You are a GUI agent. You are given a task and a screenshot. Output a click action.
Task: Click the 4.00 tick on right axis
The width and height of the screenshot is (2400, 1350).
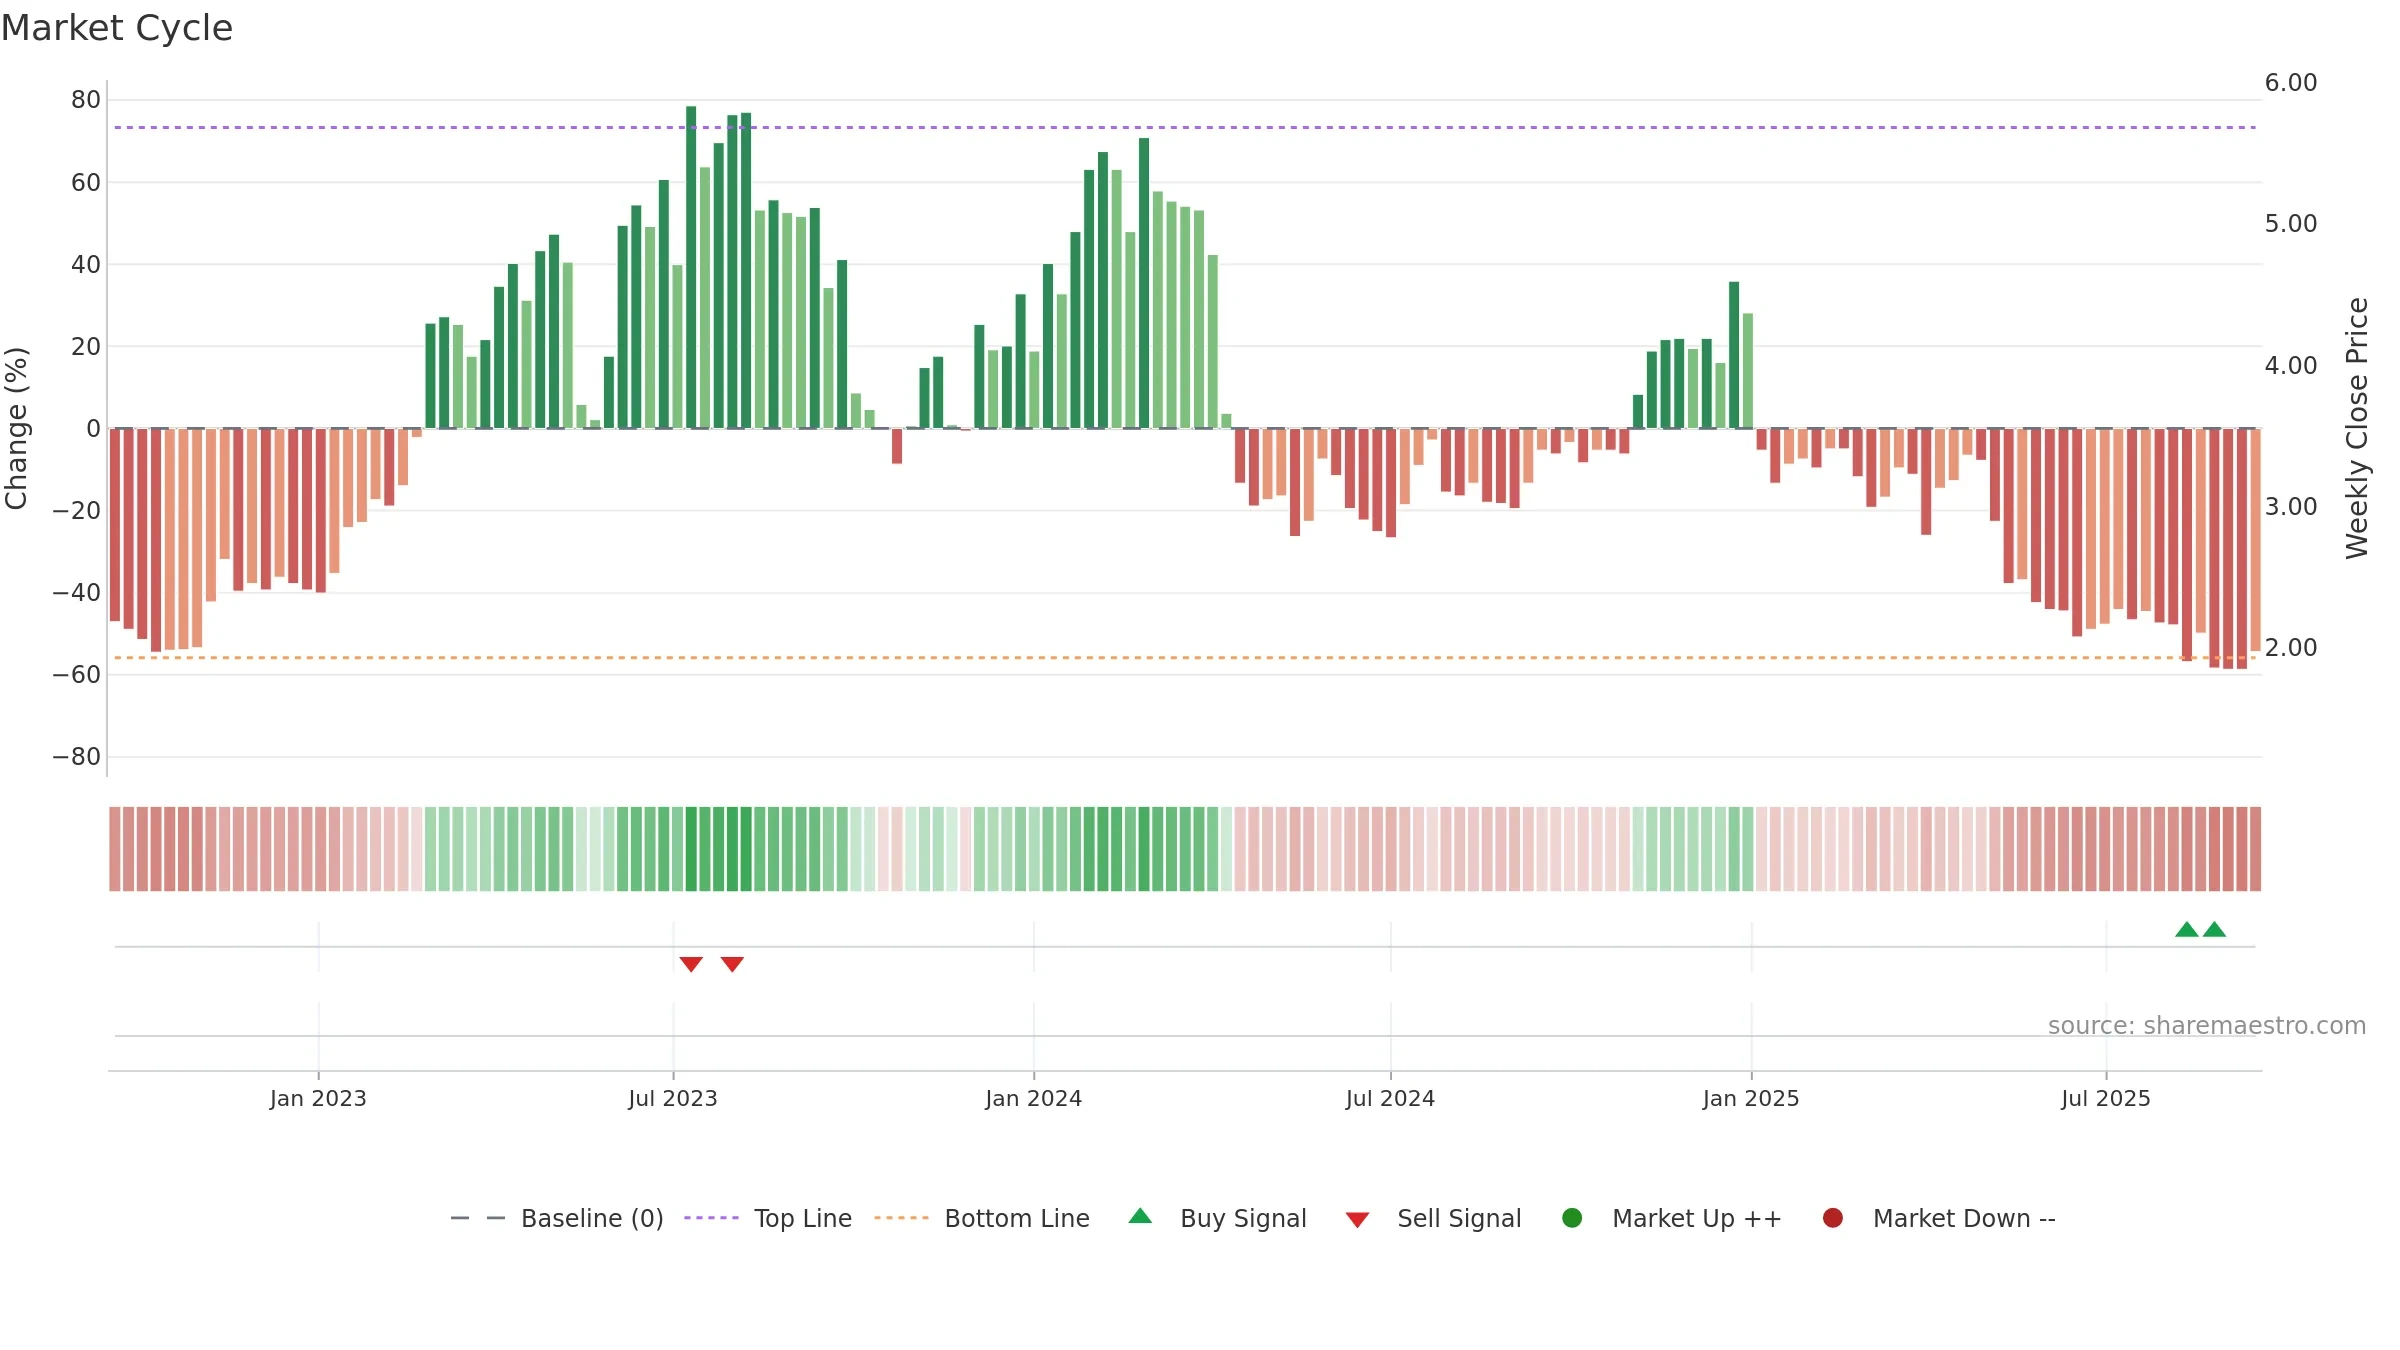(2291, 365)
